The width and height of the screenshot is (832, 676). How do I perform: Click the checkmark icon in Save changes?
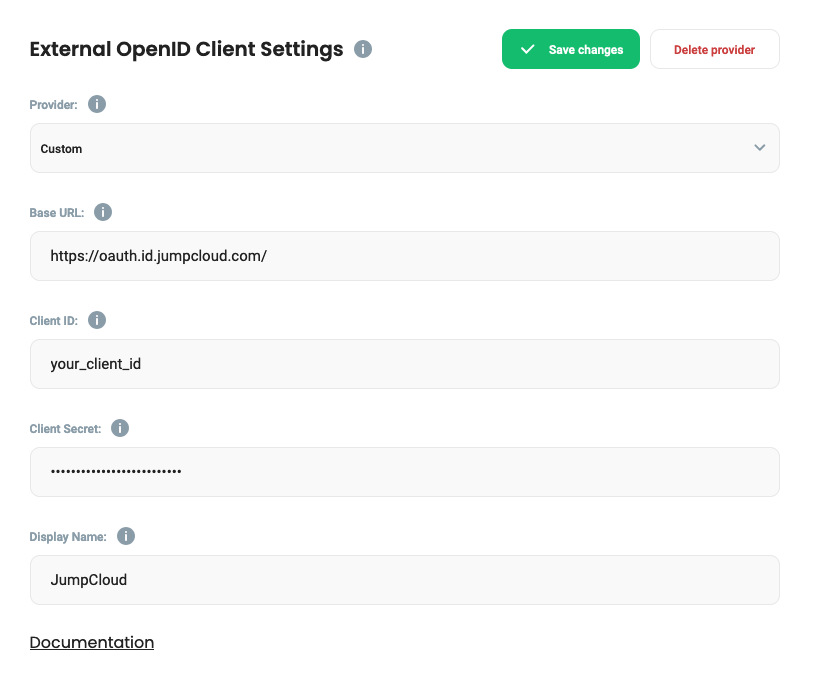pyautogui.click(x=528, y=49)
